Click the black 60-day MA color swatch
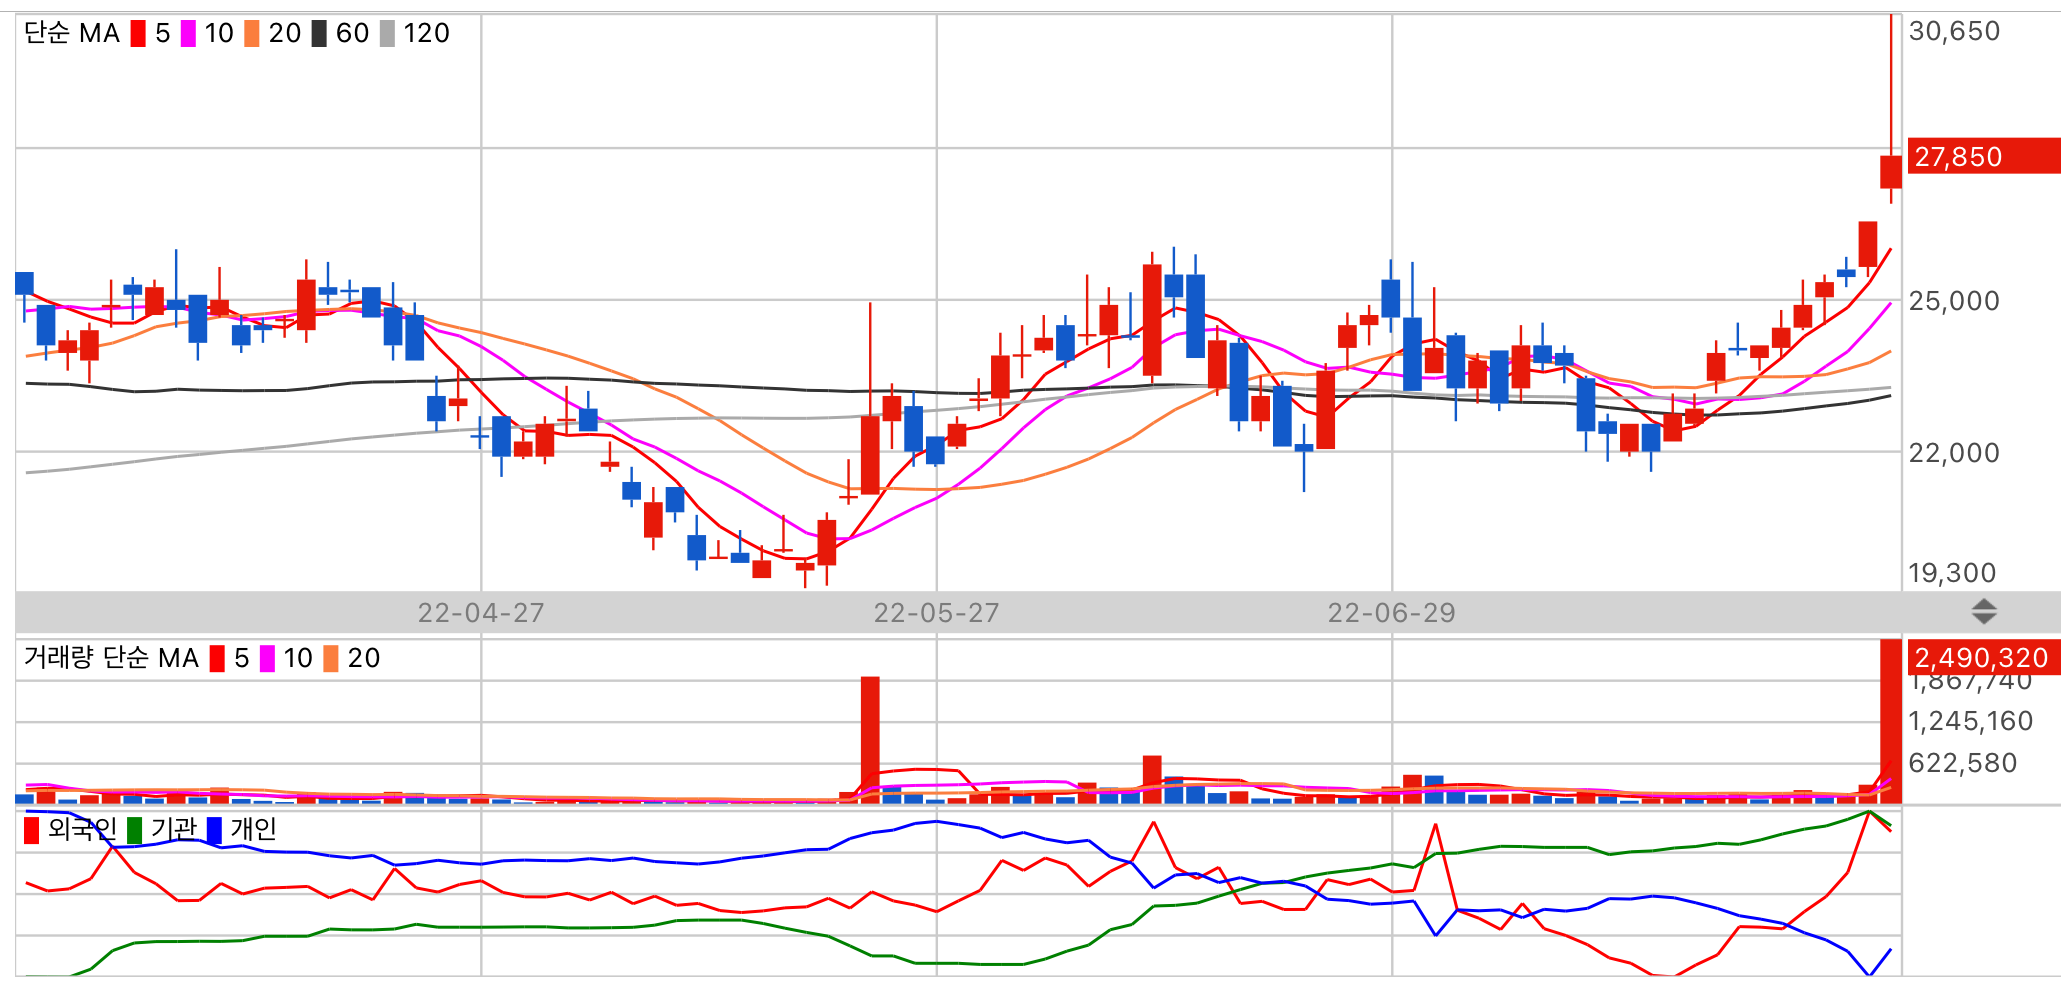 coord(319,34)
